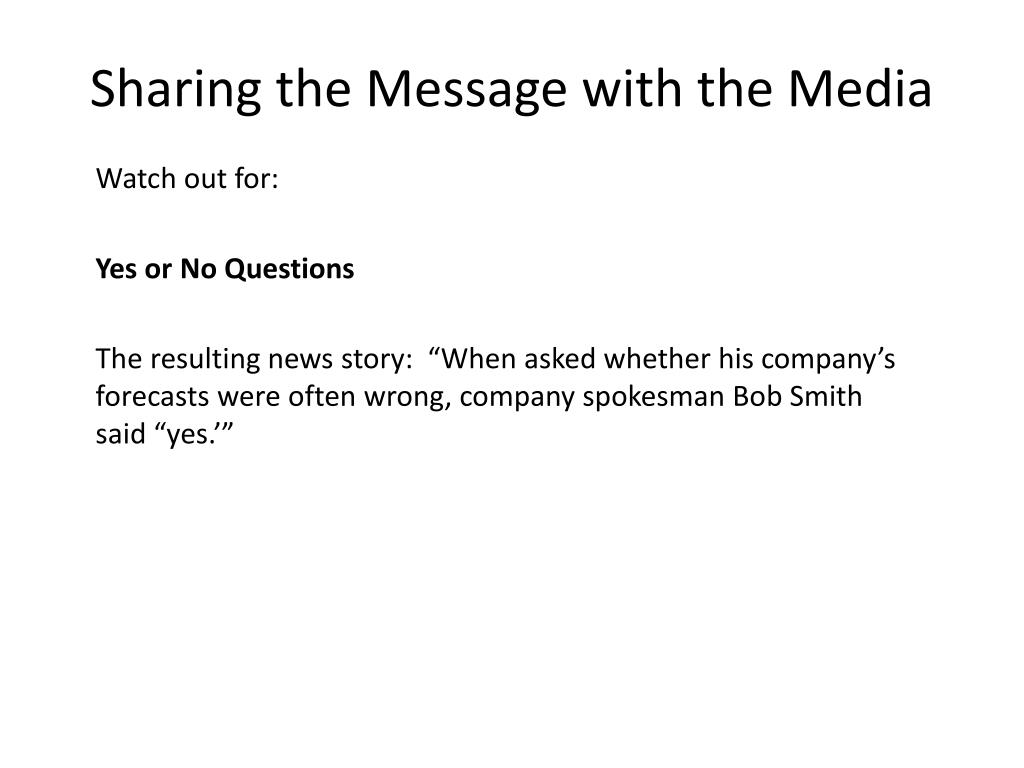Click the name "Bob Smith" in the paragraph
Screen dimensions: 1024x768
click(x=797, y=396)
